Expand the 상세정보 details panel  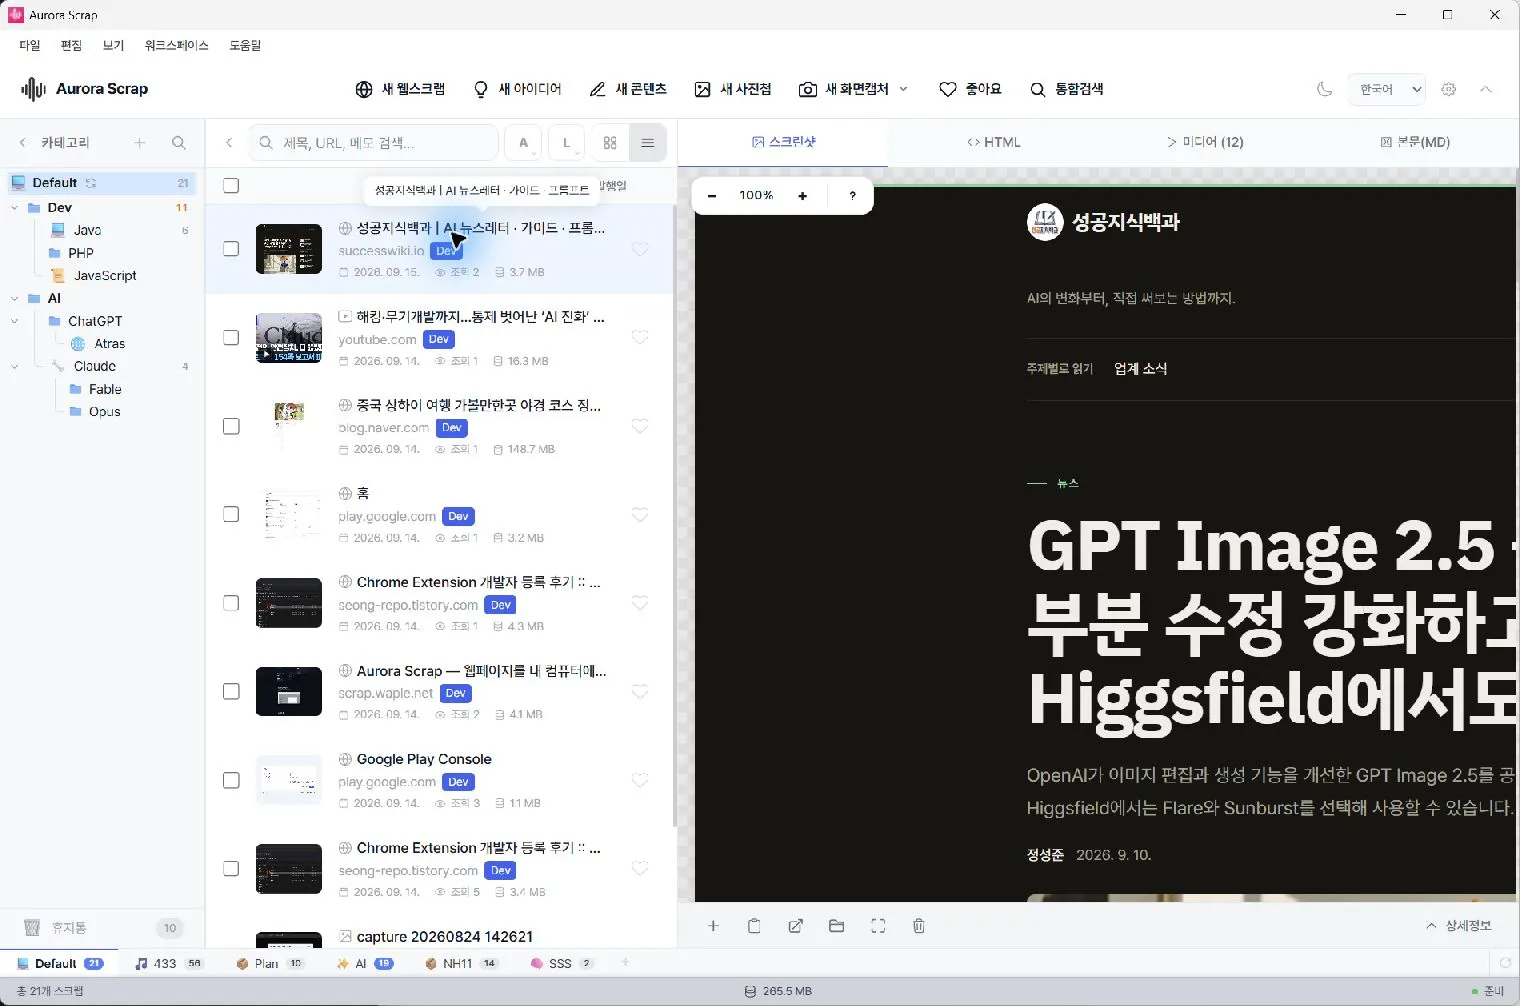point(1459,926)
